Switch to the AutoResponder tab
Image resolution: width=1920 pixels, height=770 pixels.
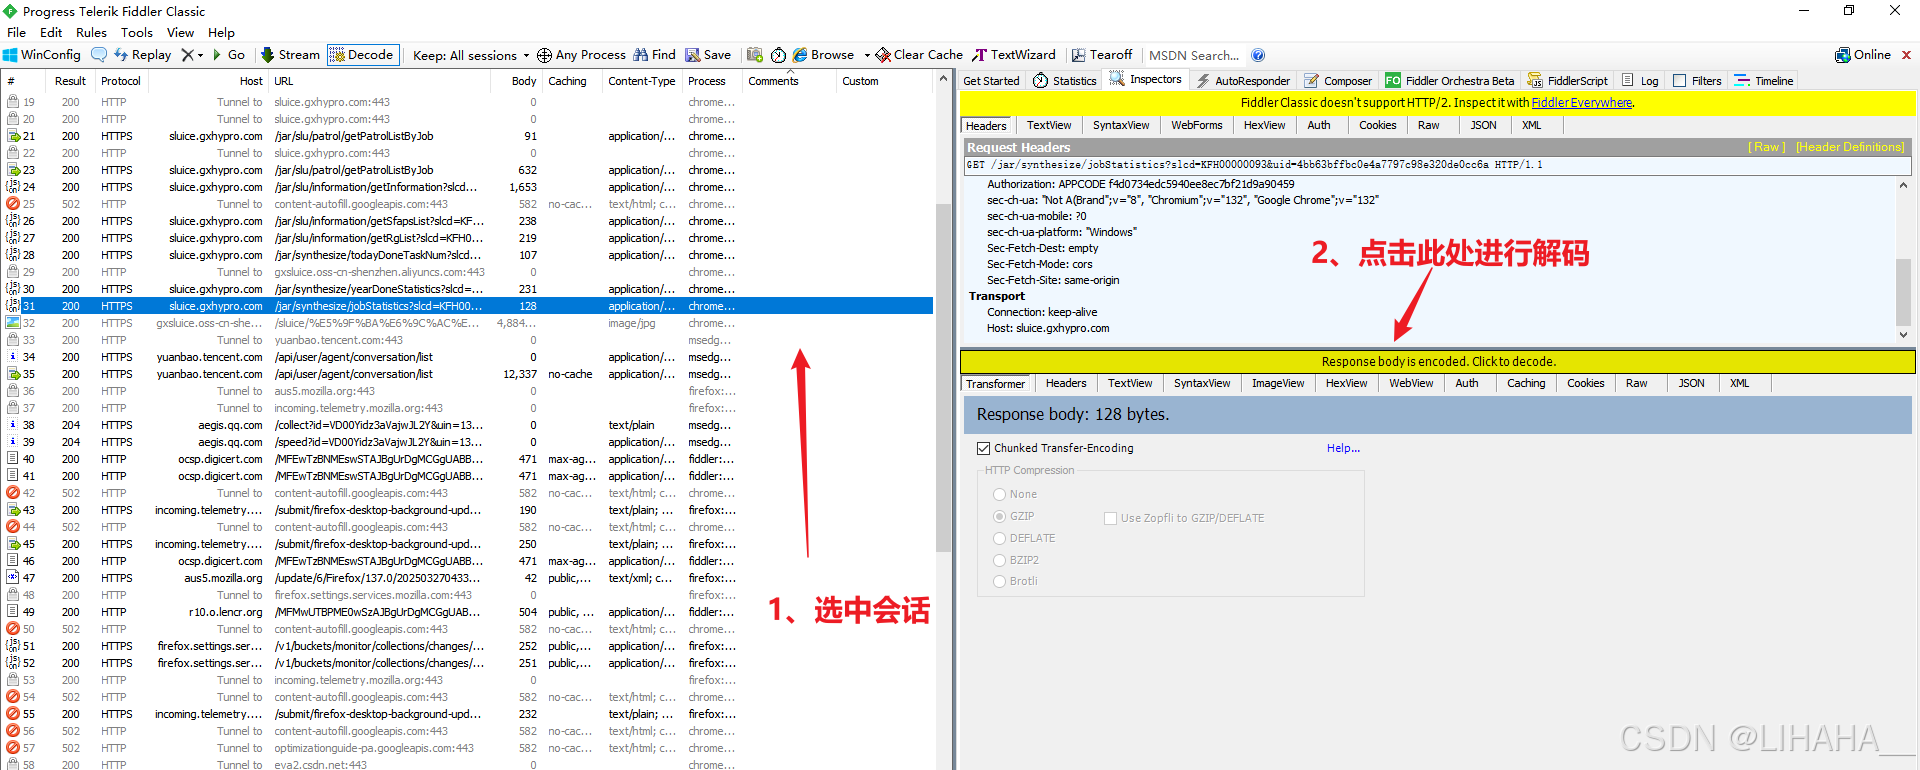pos(1243,81)
